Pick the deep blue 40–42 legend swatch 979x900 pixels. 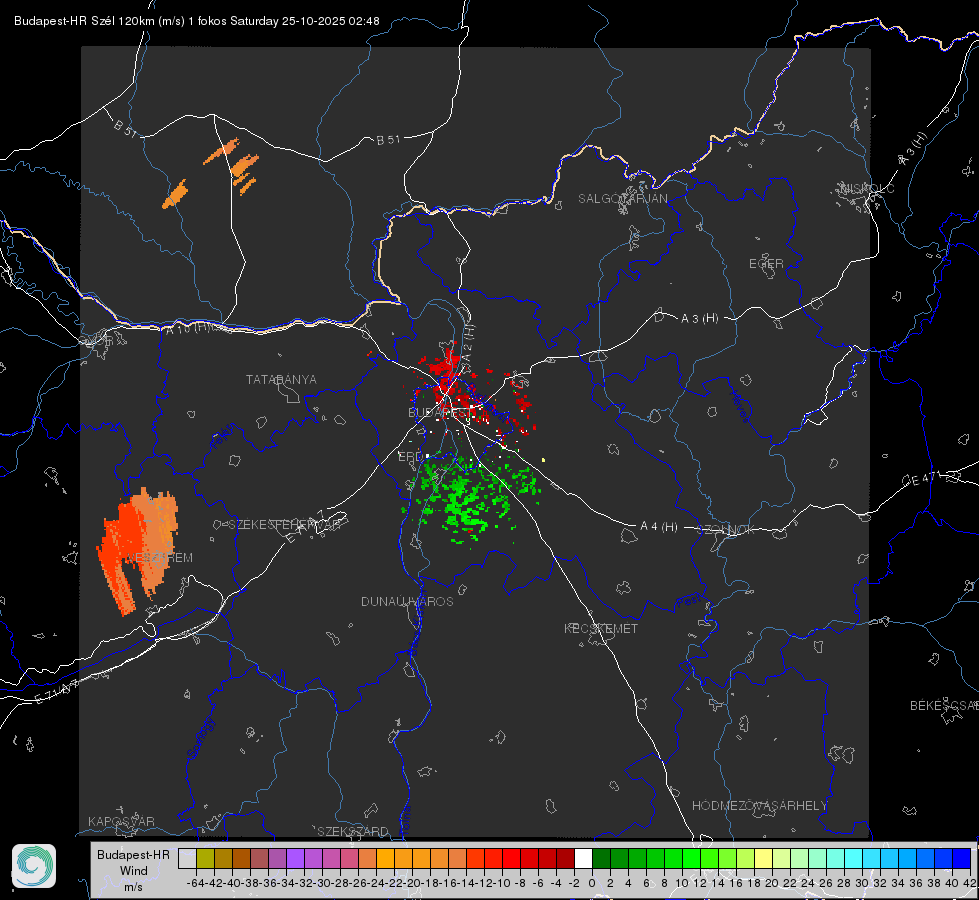(962, 858)
